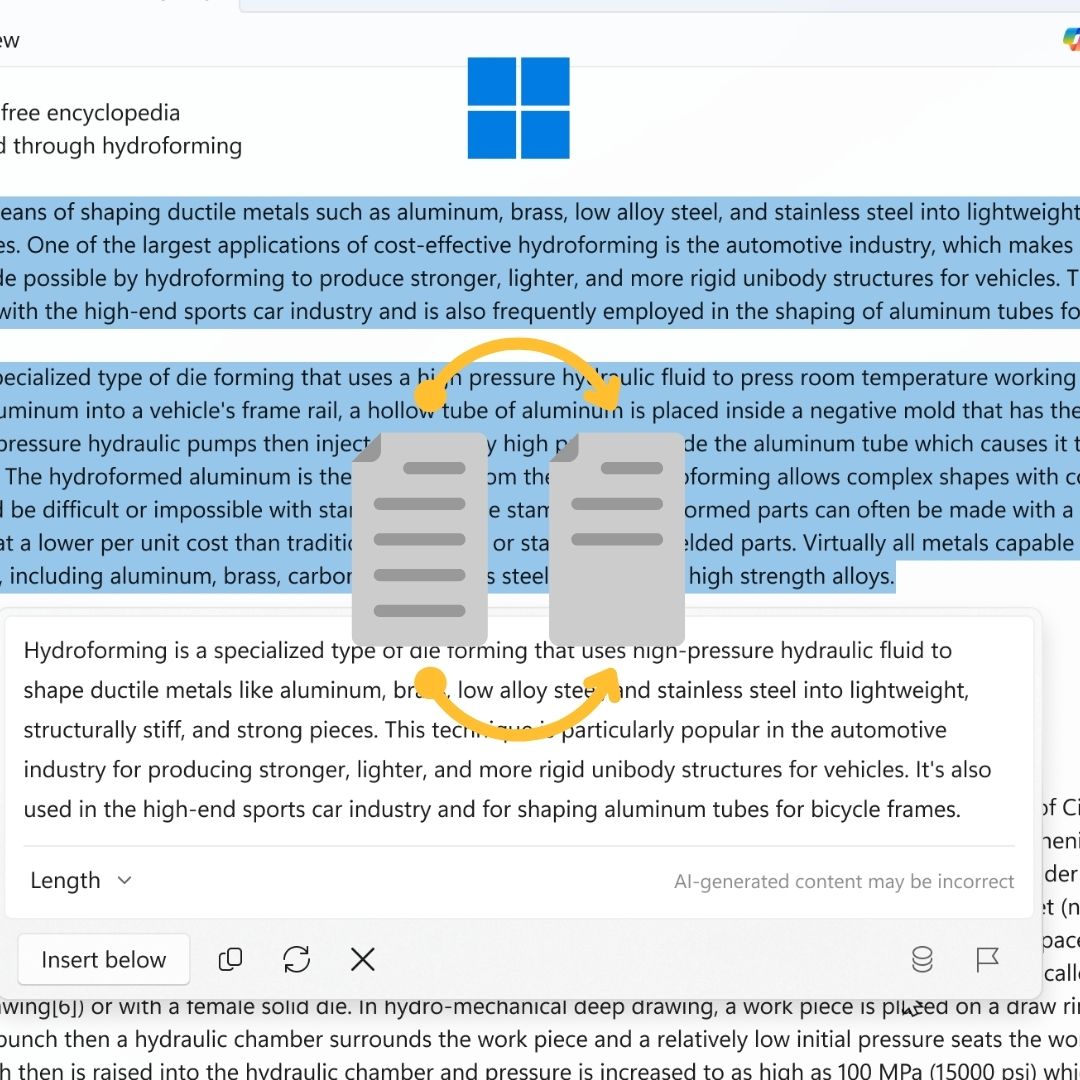
Task: Dismiss the summary with the X icon
Action: point(363,960)
